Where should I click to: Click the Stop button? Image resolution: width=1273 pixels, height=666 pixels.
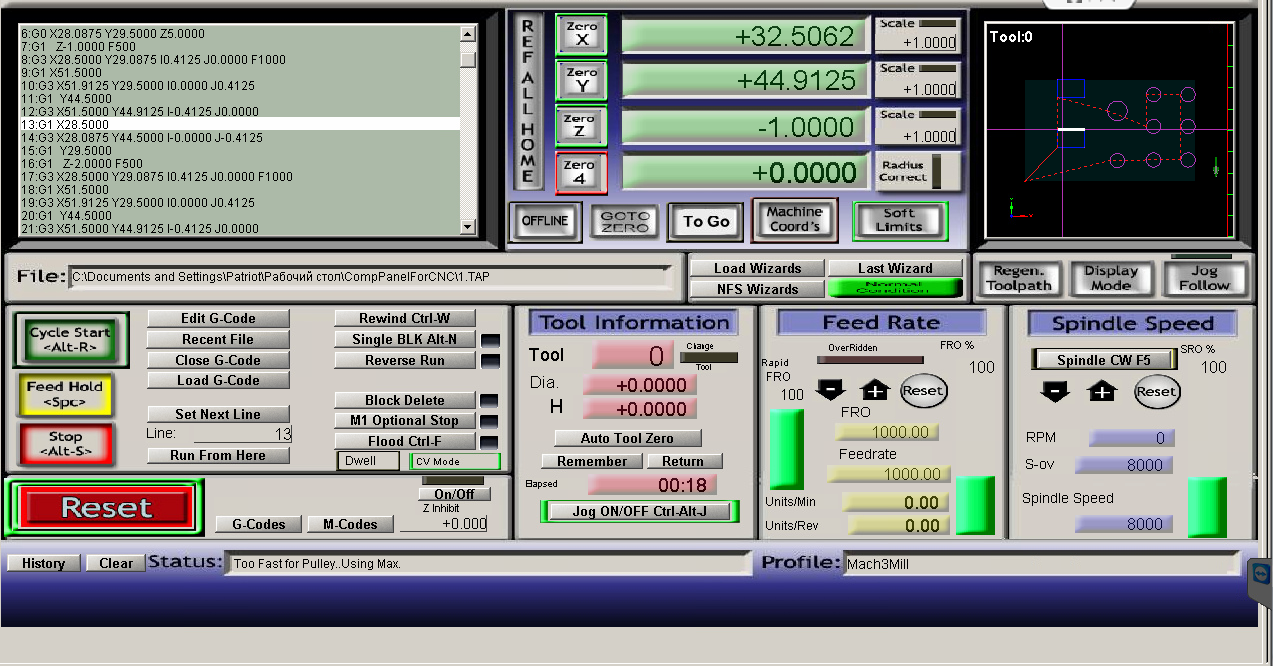(65, 444)
